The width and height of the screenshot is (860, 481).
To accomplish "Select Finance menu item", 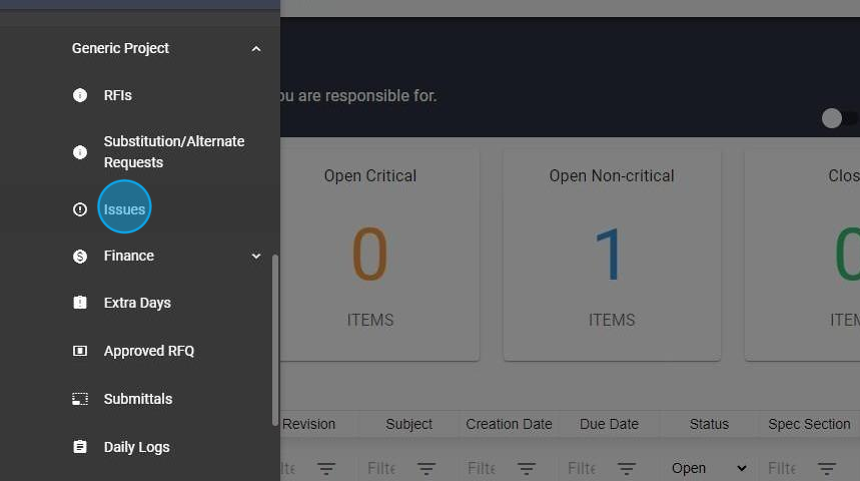I will click(129, 256).
